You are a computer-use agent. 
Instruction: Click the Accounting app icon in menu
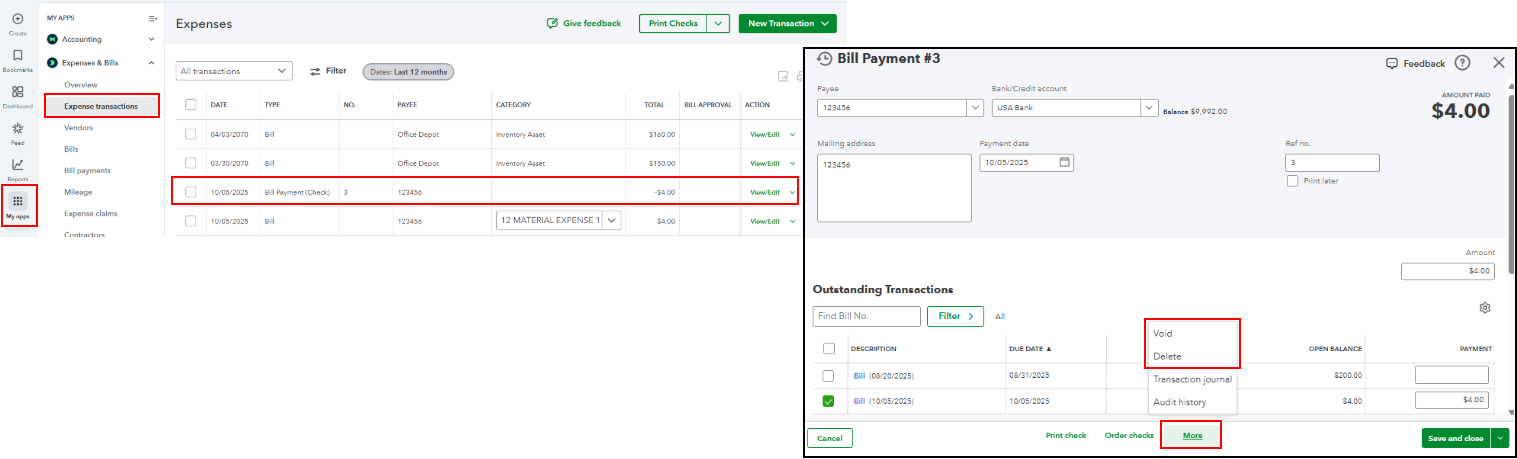(52, 39)
